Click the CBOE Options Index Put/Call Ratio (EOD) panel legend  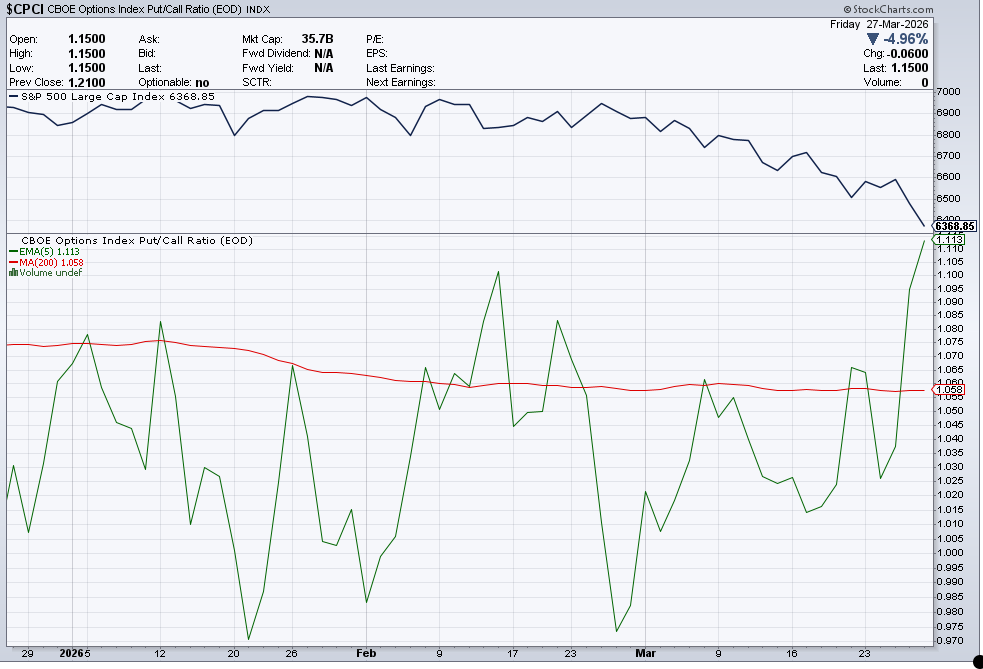pos(137,240)
